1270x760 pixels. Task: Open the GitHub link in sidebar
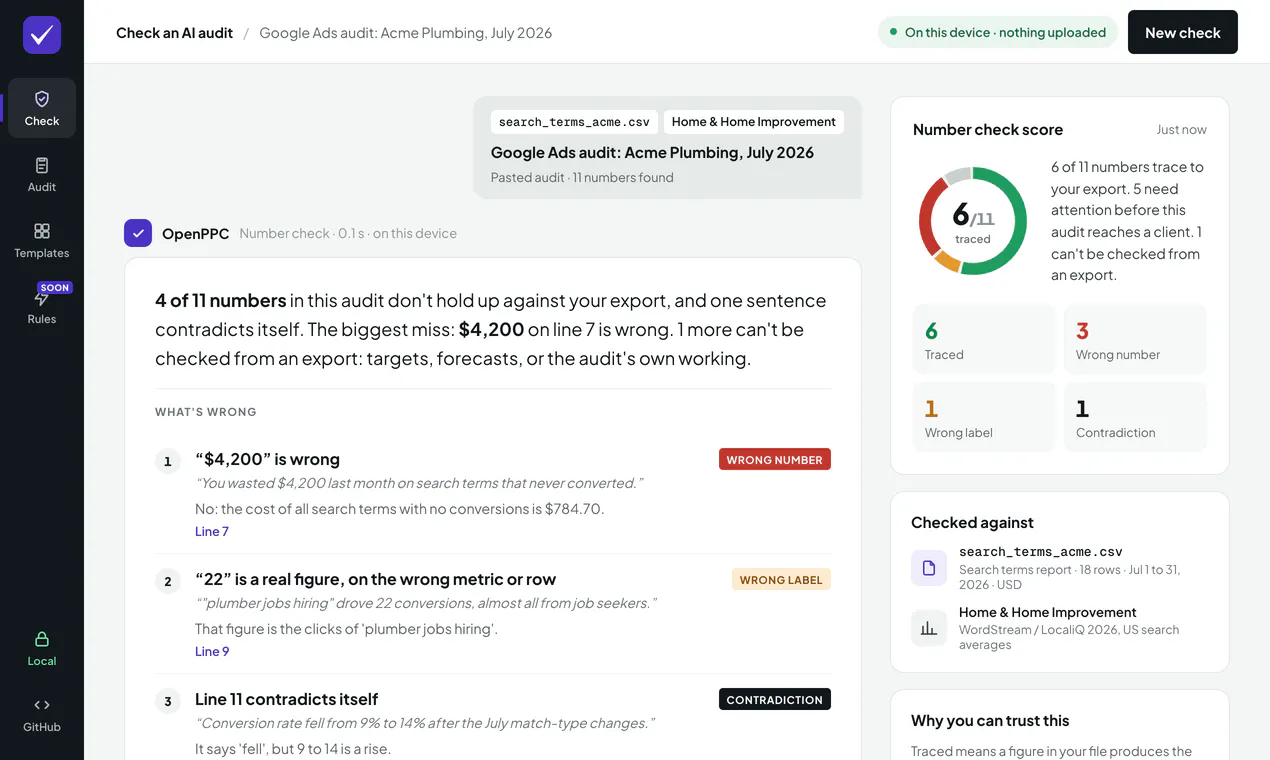42,714
